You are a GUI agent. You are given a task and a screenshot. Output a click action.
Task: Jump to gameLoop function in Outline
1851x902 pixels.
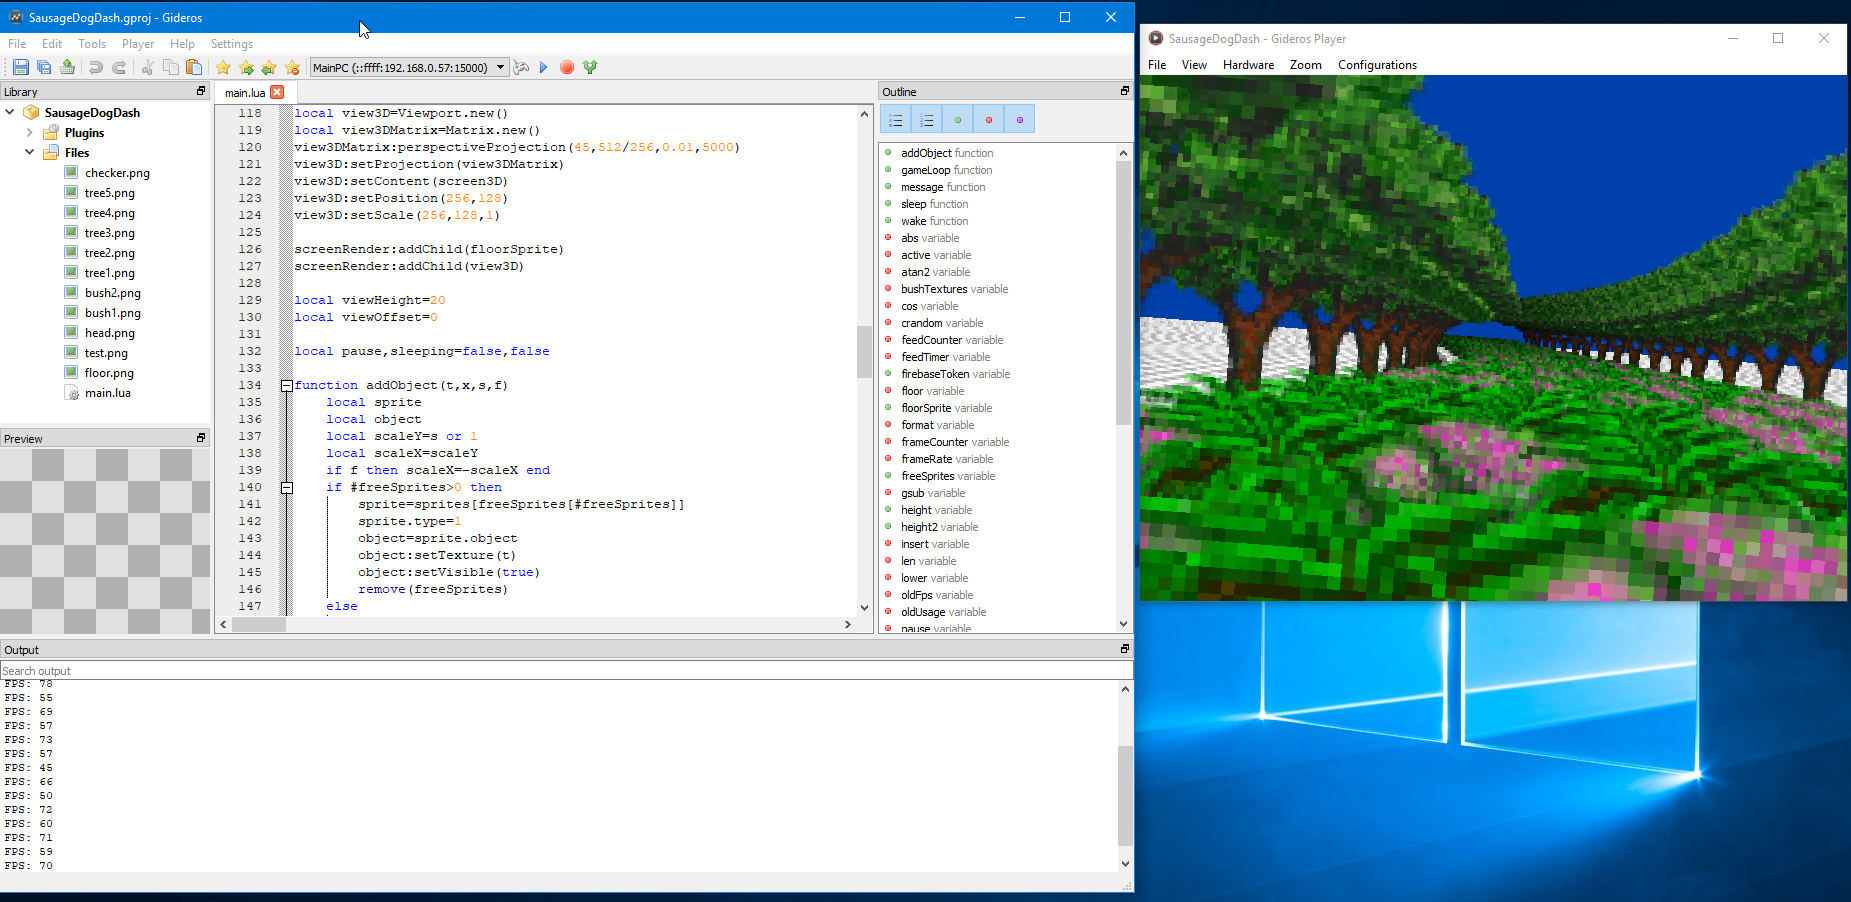(946, 170)
